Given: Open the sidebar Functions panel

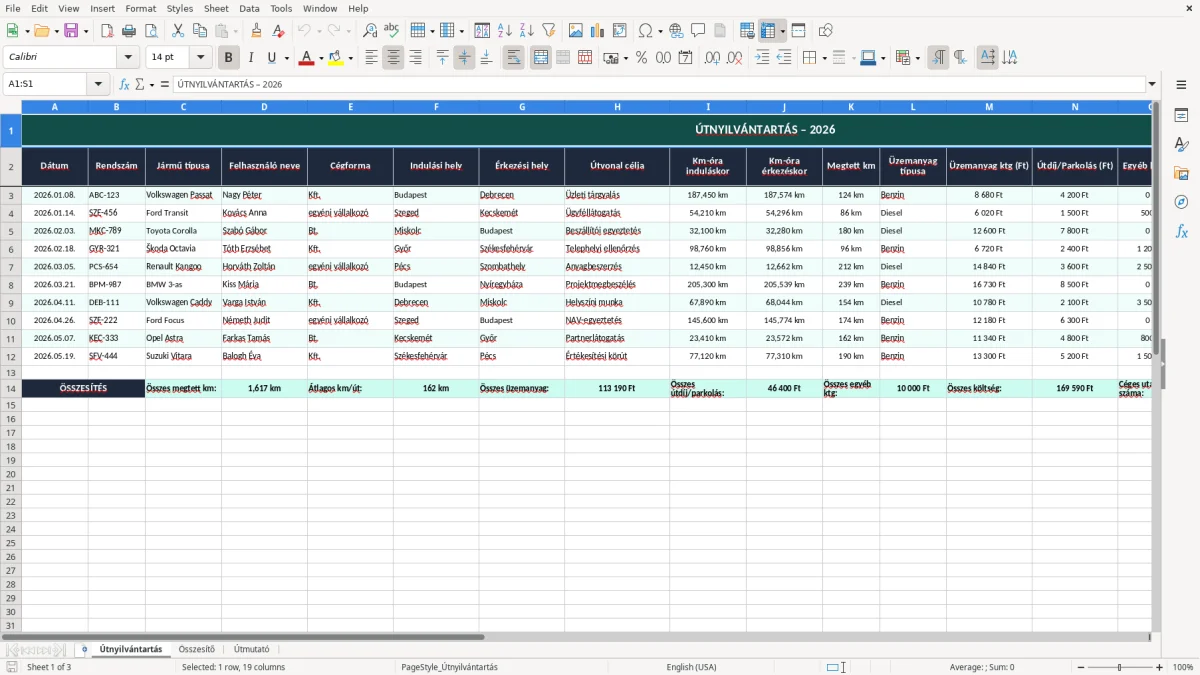Looking at the screenshot, I should (1181, 231).
